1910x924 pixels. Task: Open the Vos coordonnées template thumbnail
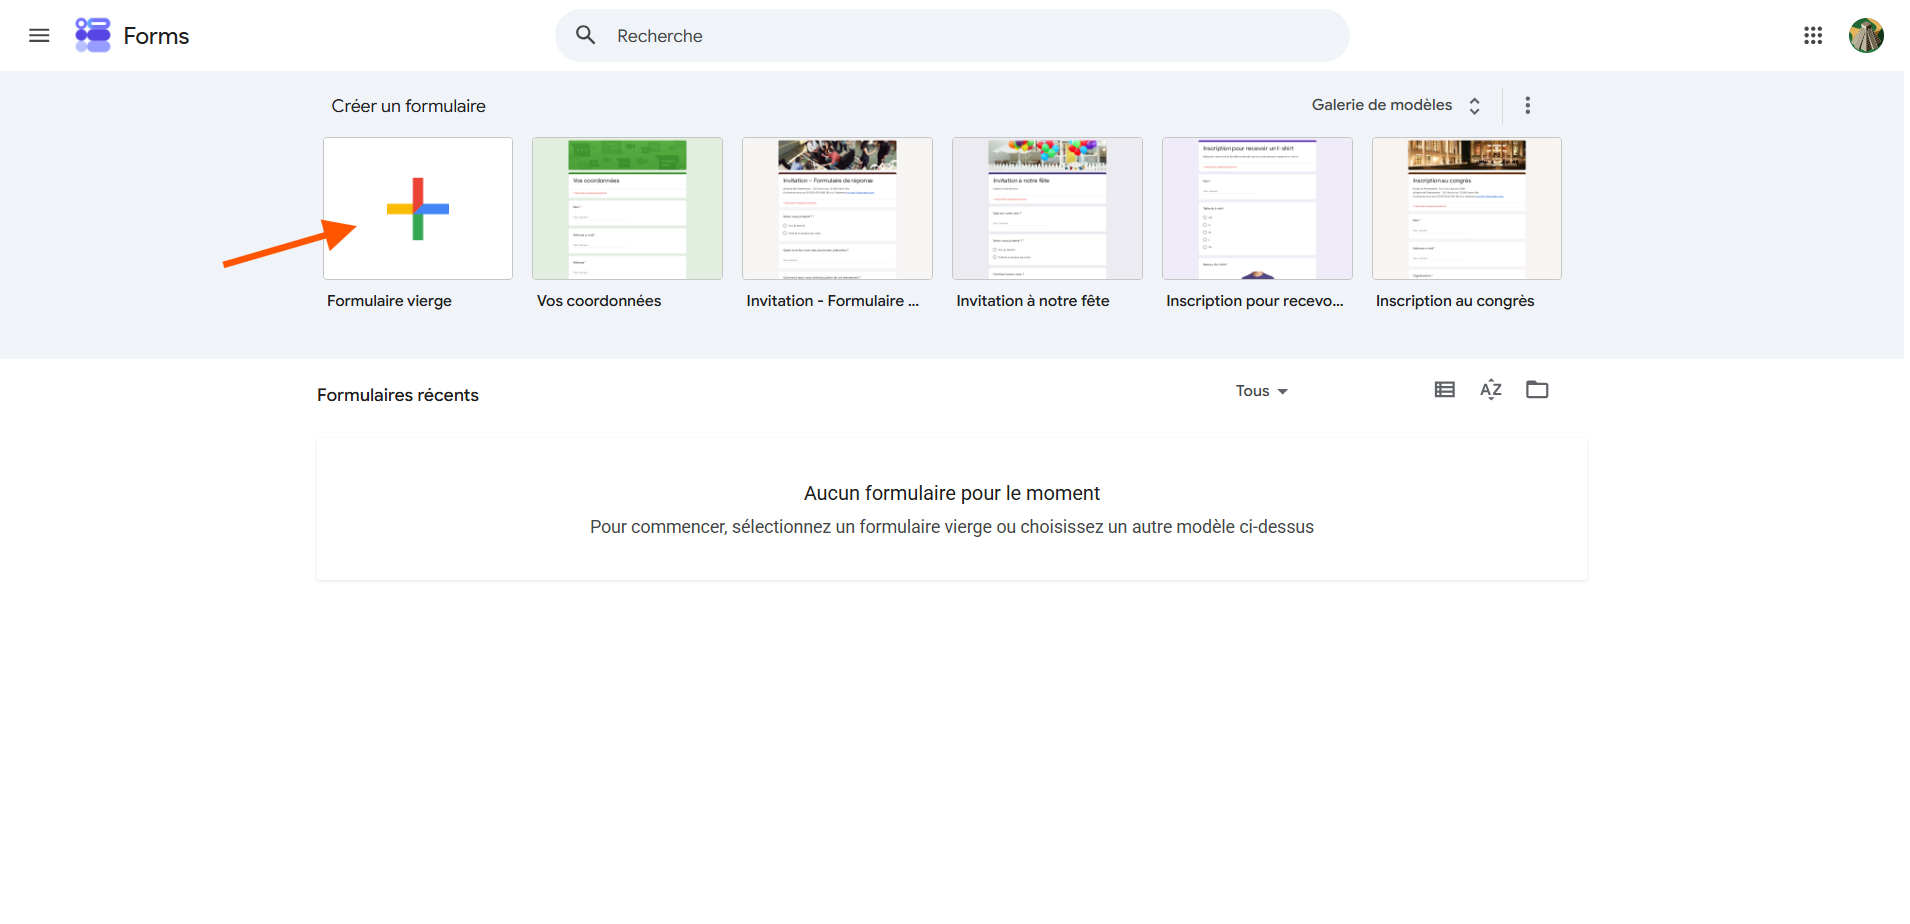627,209
